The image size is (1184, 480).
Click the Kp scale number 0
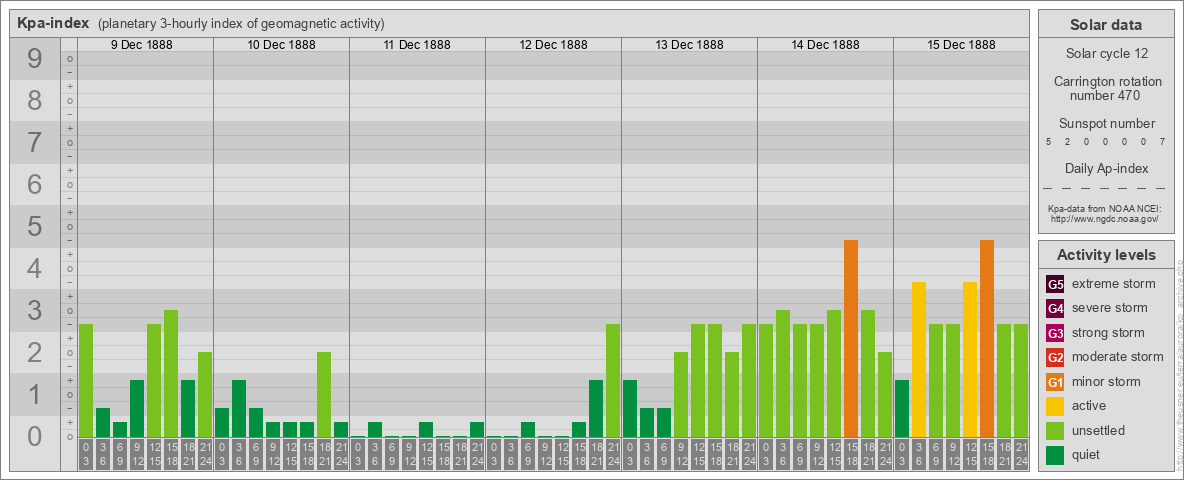tap(35, 436)
